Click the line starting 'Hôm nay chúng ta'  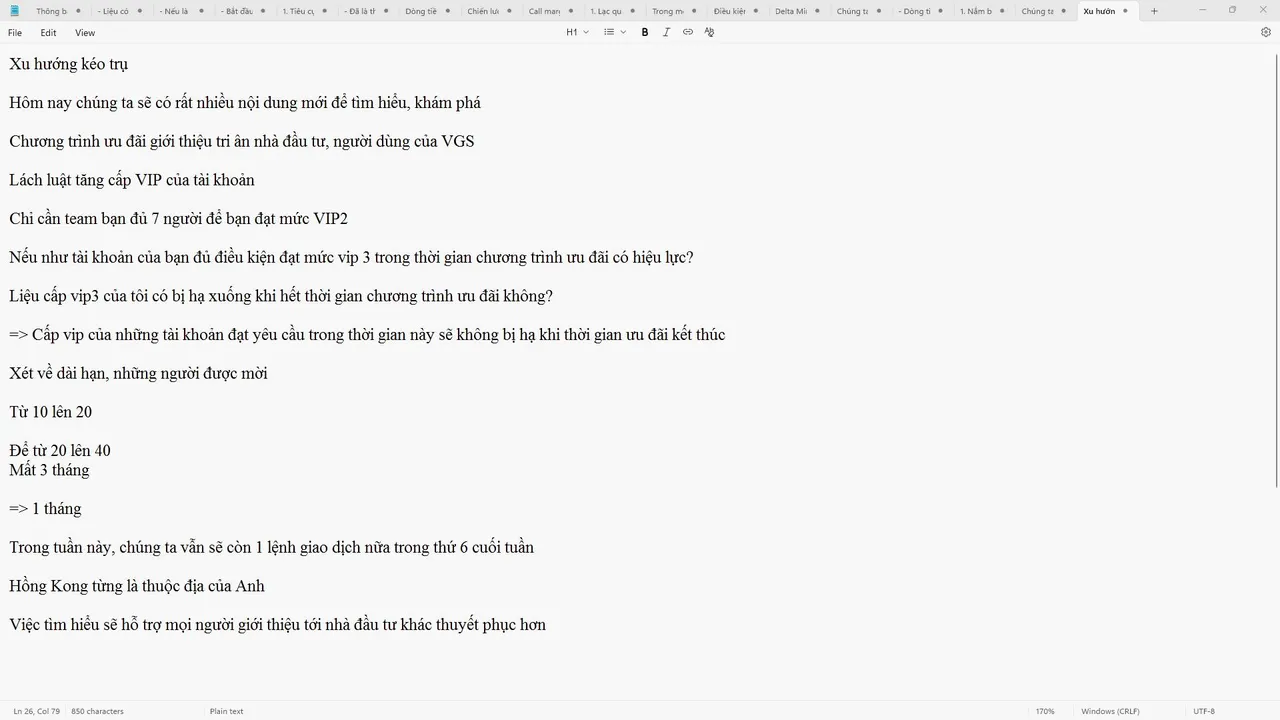point(245,103)
